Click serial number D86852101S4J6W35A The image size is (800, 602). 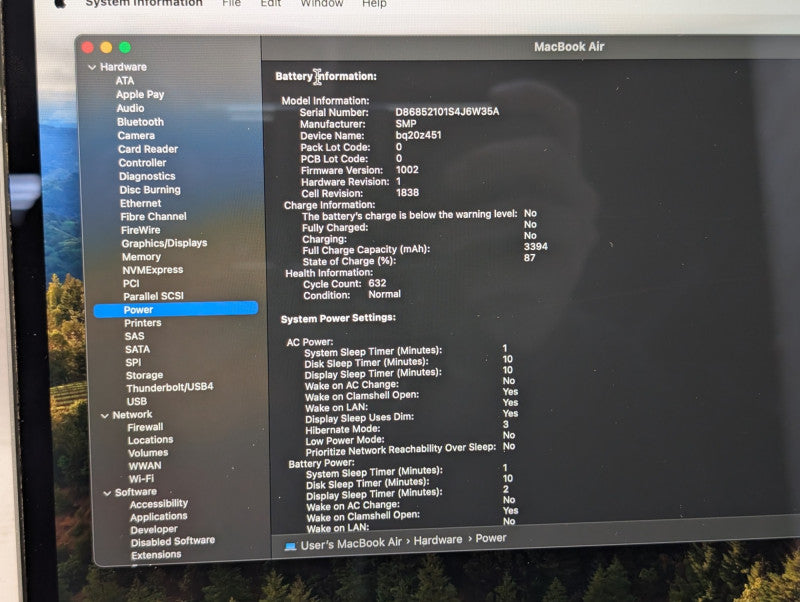coord(447,111)
